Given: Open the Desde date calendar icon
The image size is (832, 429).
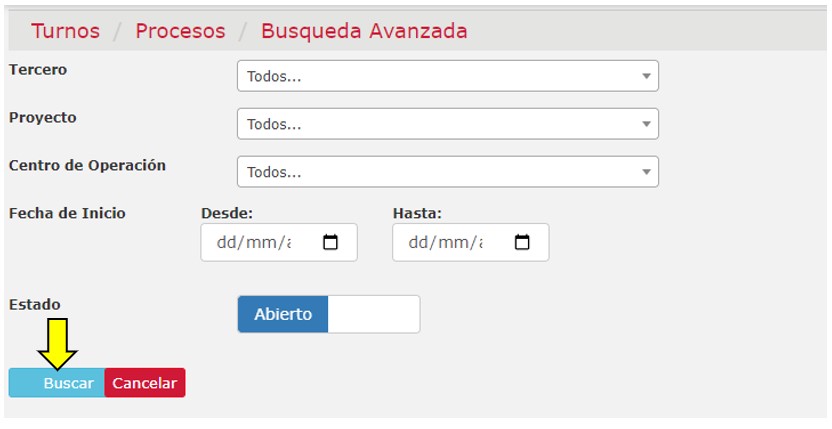Looking at the screenshot, I should (330, 242).
